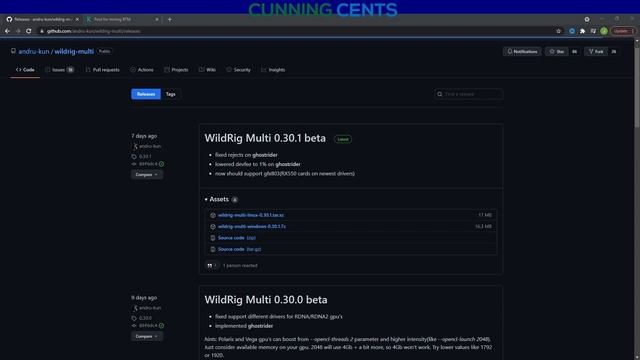The width and height of the screenshot is (640, 360).
Task: Download wildrig-multi-windows-0.30.1.7z
Action: 252,227
